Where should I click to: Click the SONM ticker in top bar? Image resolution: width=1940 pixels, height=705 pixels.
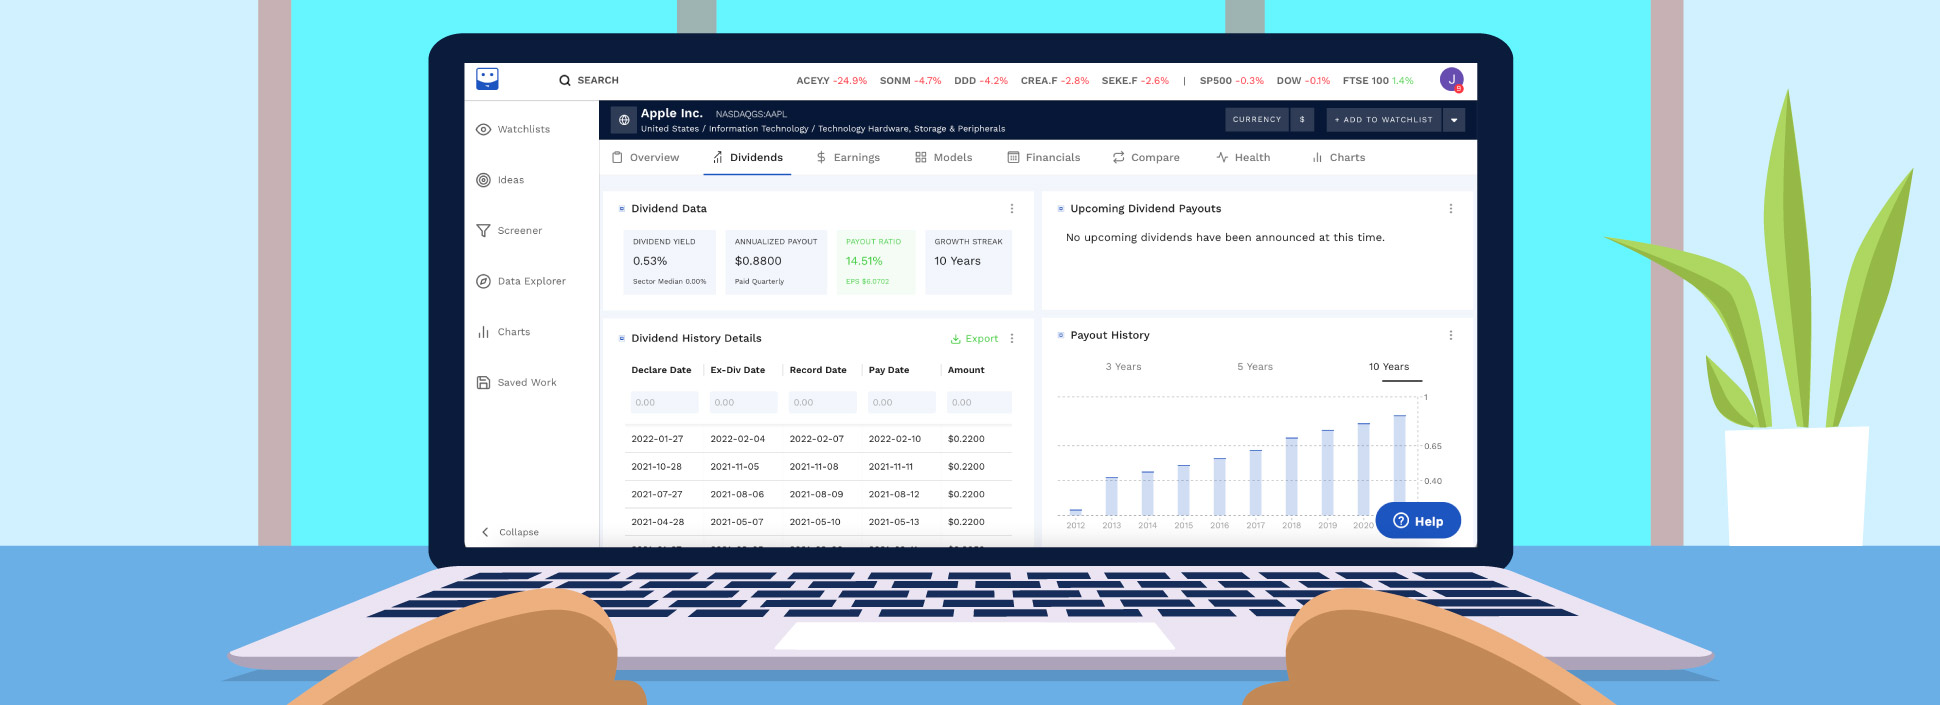910,80
